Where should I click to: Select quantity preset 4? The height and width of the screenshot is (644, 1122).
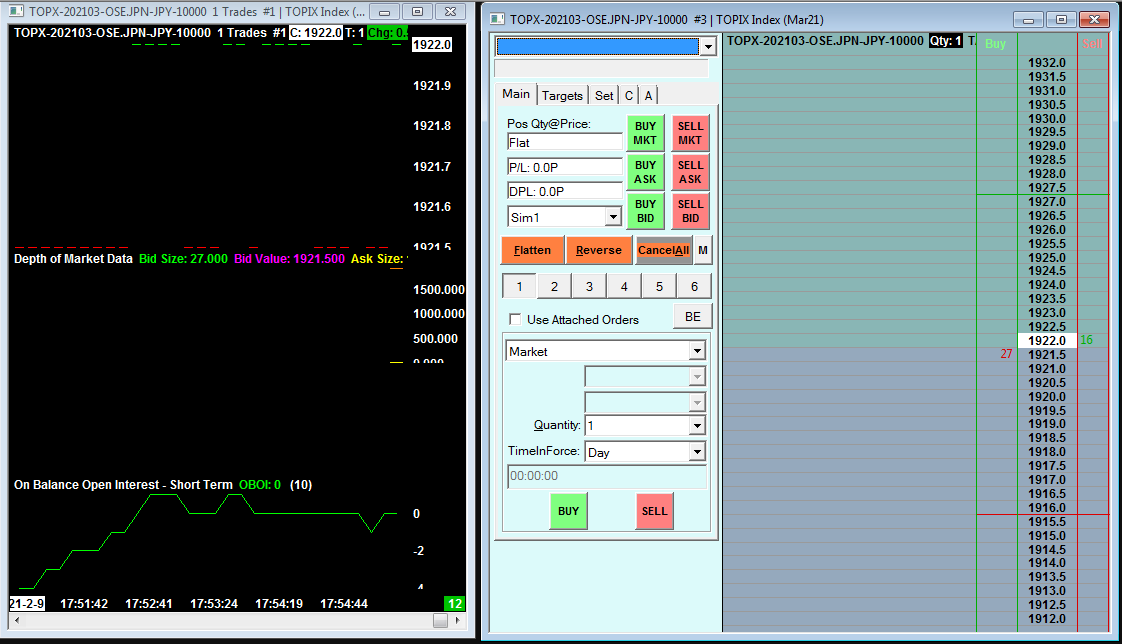pos(624,286)
